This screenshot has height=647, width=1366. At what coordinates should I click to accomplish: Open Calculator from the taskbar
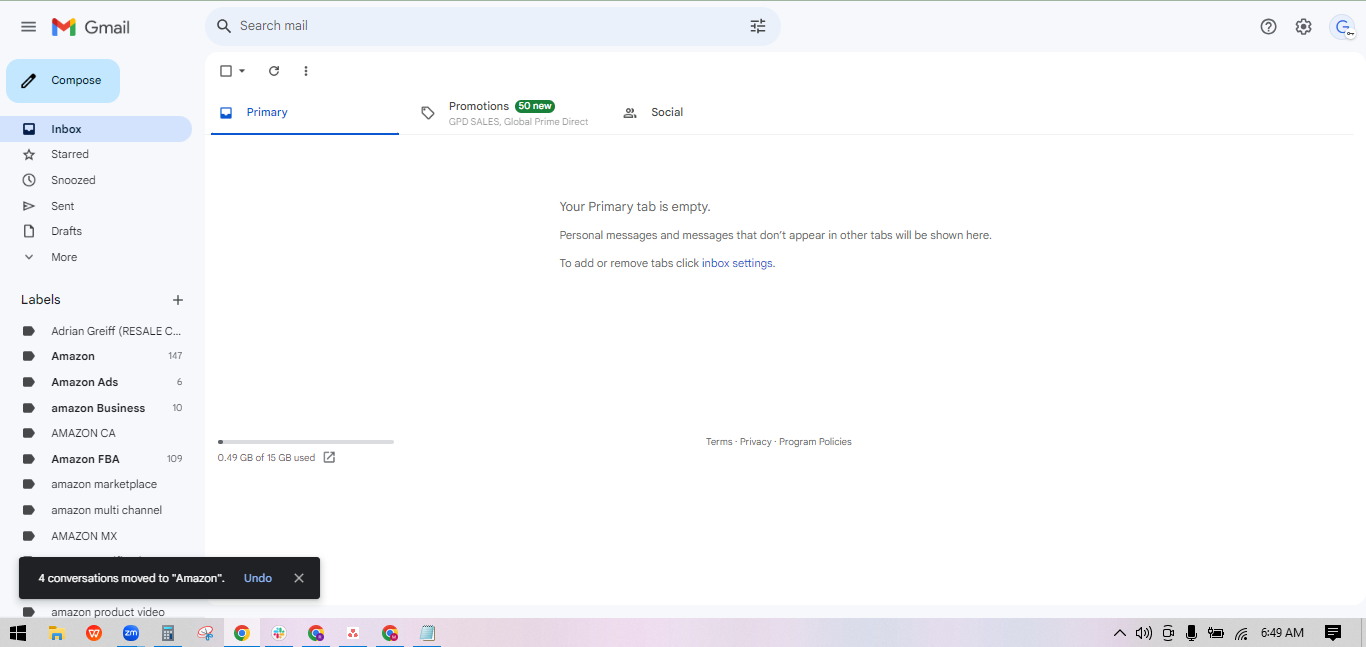tap(168, 633)
